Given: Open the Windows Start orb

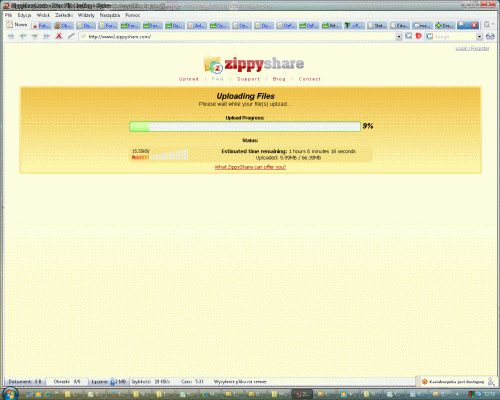Looking at the screenshot, I should [9, 394].
